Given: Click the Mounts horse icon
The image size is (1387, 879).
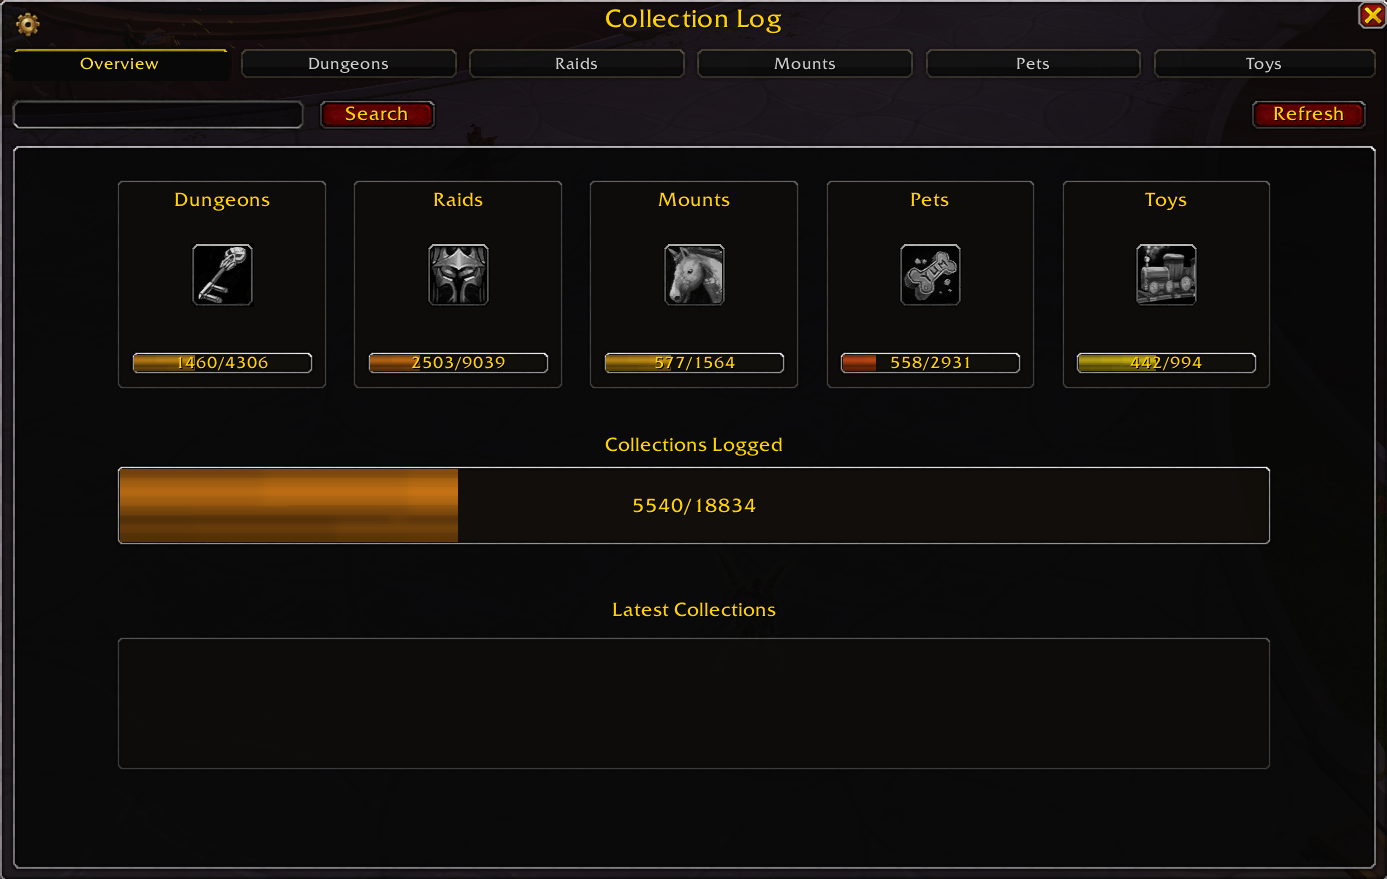Looking at the screenshot, I should tap(694, 274).
